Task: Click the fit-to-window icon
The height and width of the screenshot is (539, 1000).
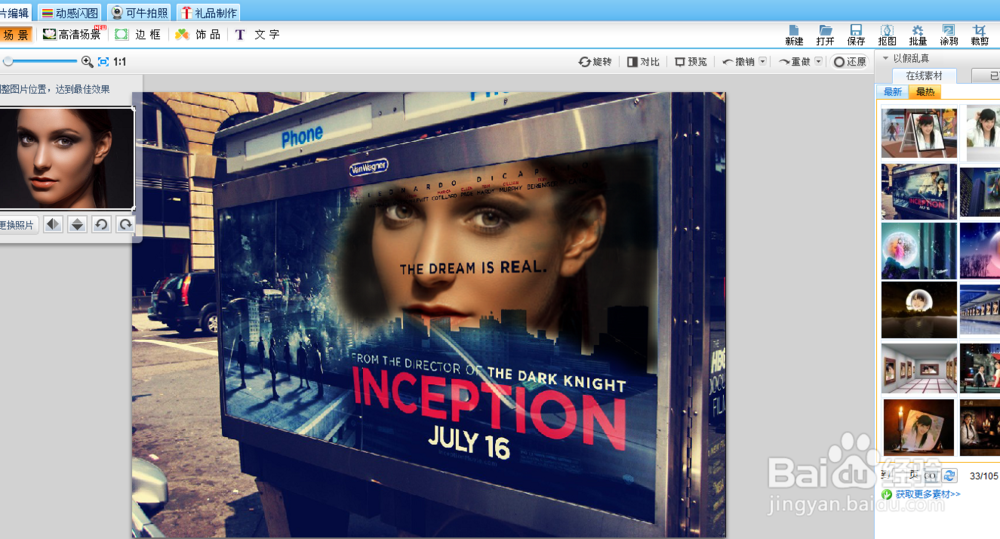Action: [103, 62]
